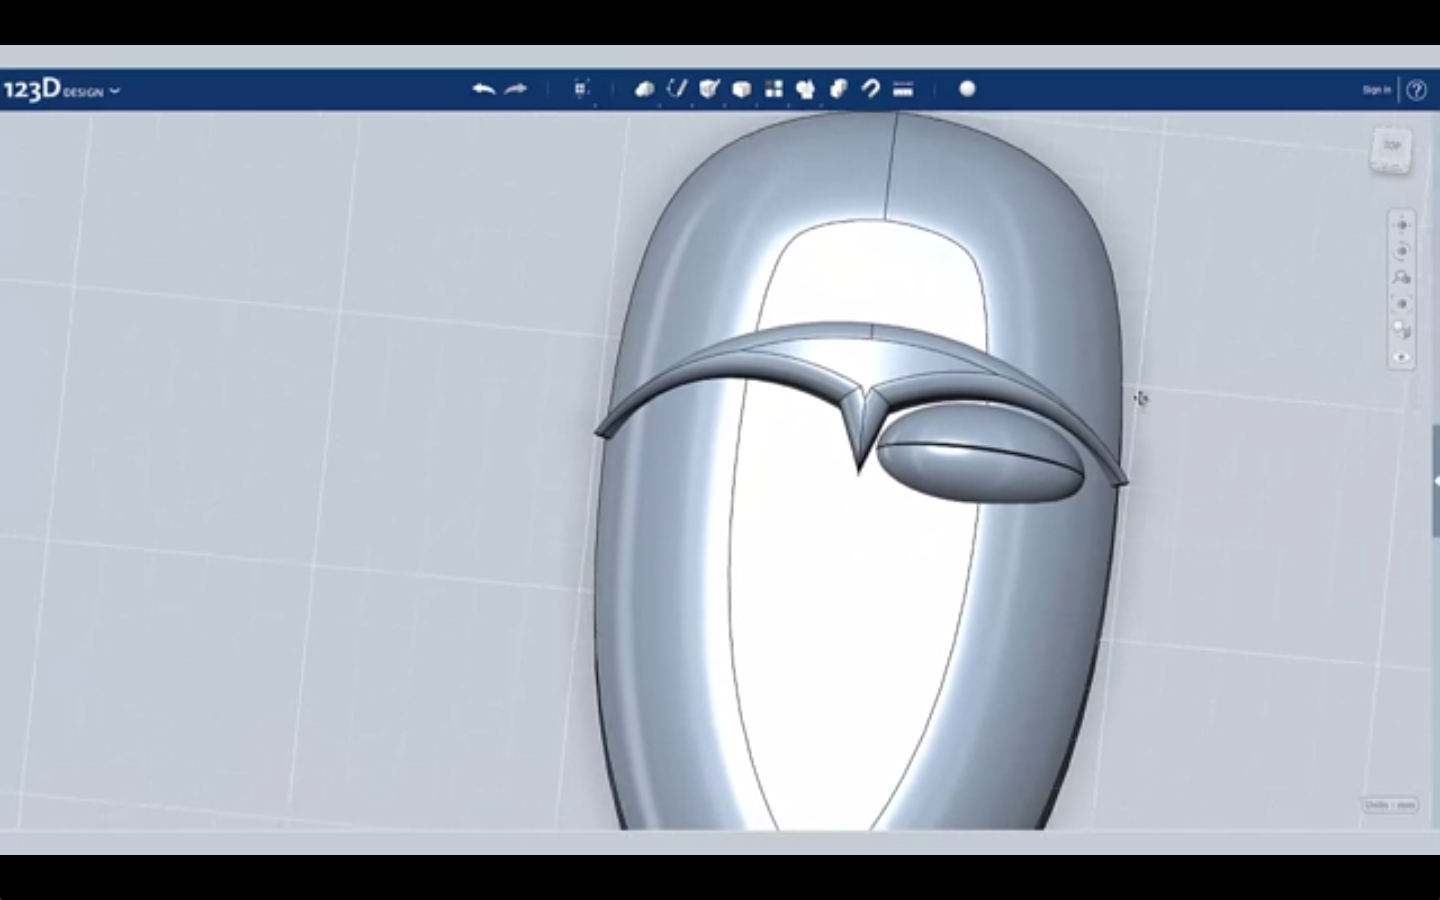Toggle the eye visibility options
Viewport: 1440px width, 900px height.
click(x=1402, y=357)
